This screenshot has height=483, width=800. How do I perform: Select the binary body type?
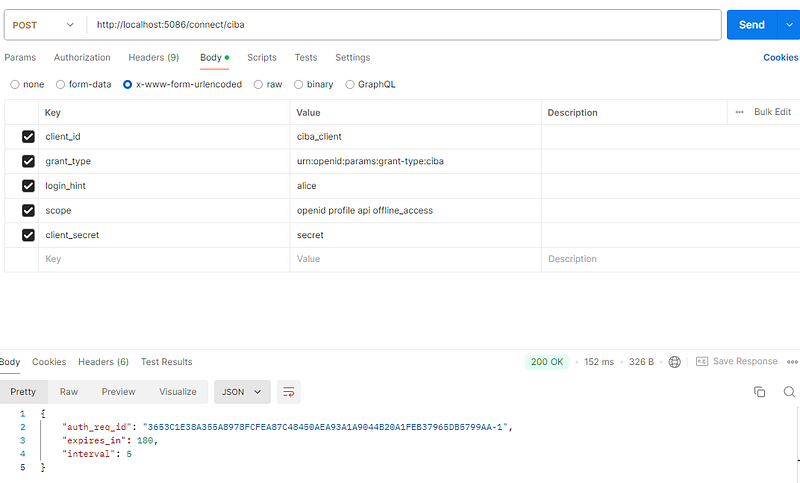(x=298, y=85)
